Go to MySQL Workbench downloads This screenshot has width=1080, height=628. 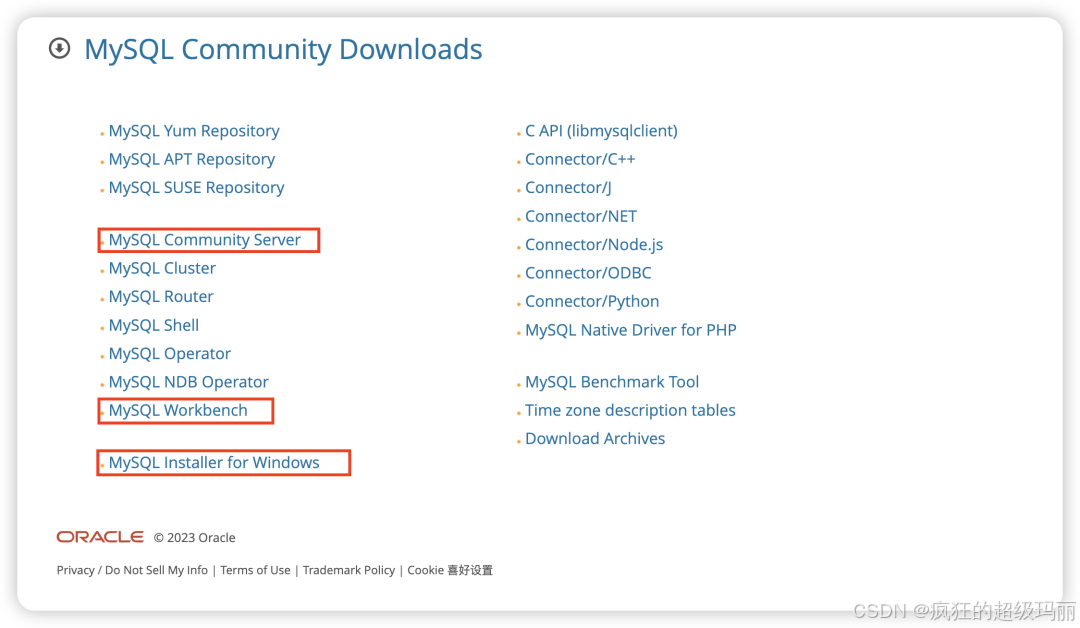point(178,410)
